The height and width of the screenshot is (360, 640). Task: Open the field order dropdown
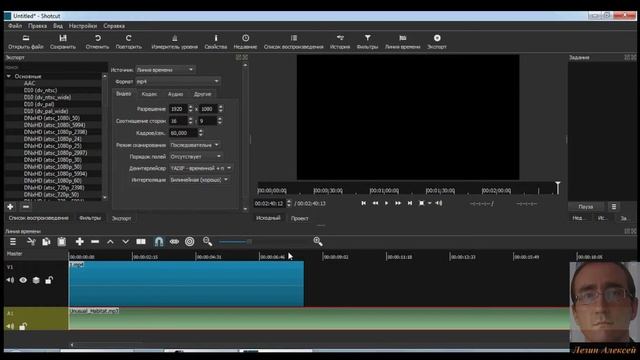click(196, 156)
